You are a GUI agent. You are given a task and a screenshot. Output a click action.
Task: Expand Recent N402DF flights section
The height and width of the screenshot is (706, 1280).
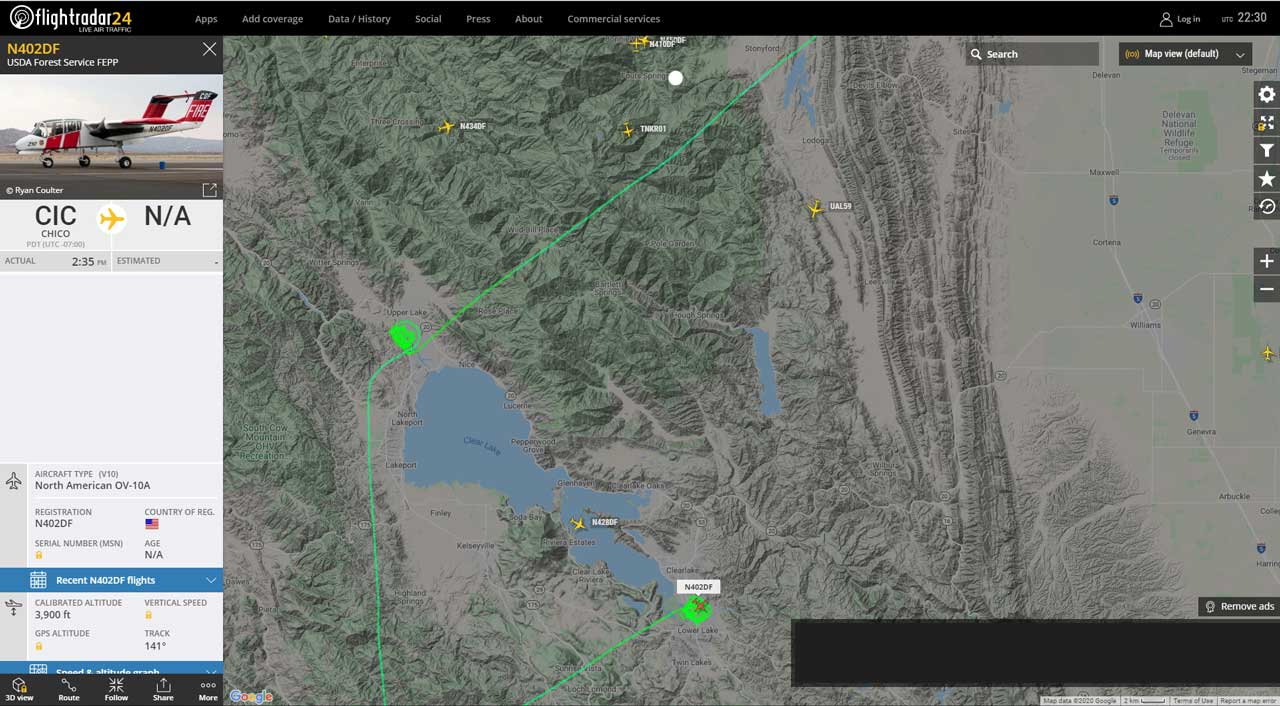[111, 580]
